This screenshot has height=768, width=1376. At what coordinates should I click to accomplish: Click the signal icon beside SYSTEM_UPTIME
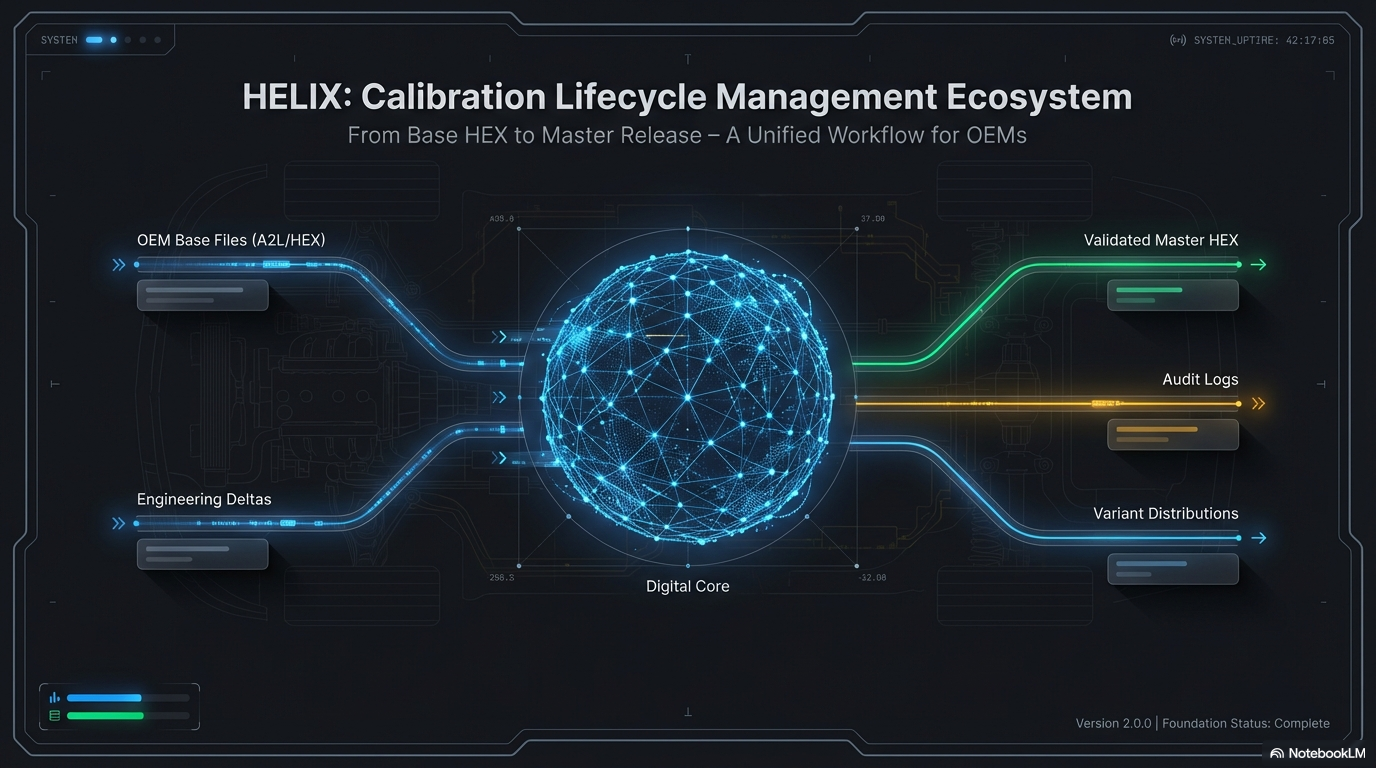point(1178,41)
